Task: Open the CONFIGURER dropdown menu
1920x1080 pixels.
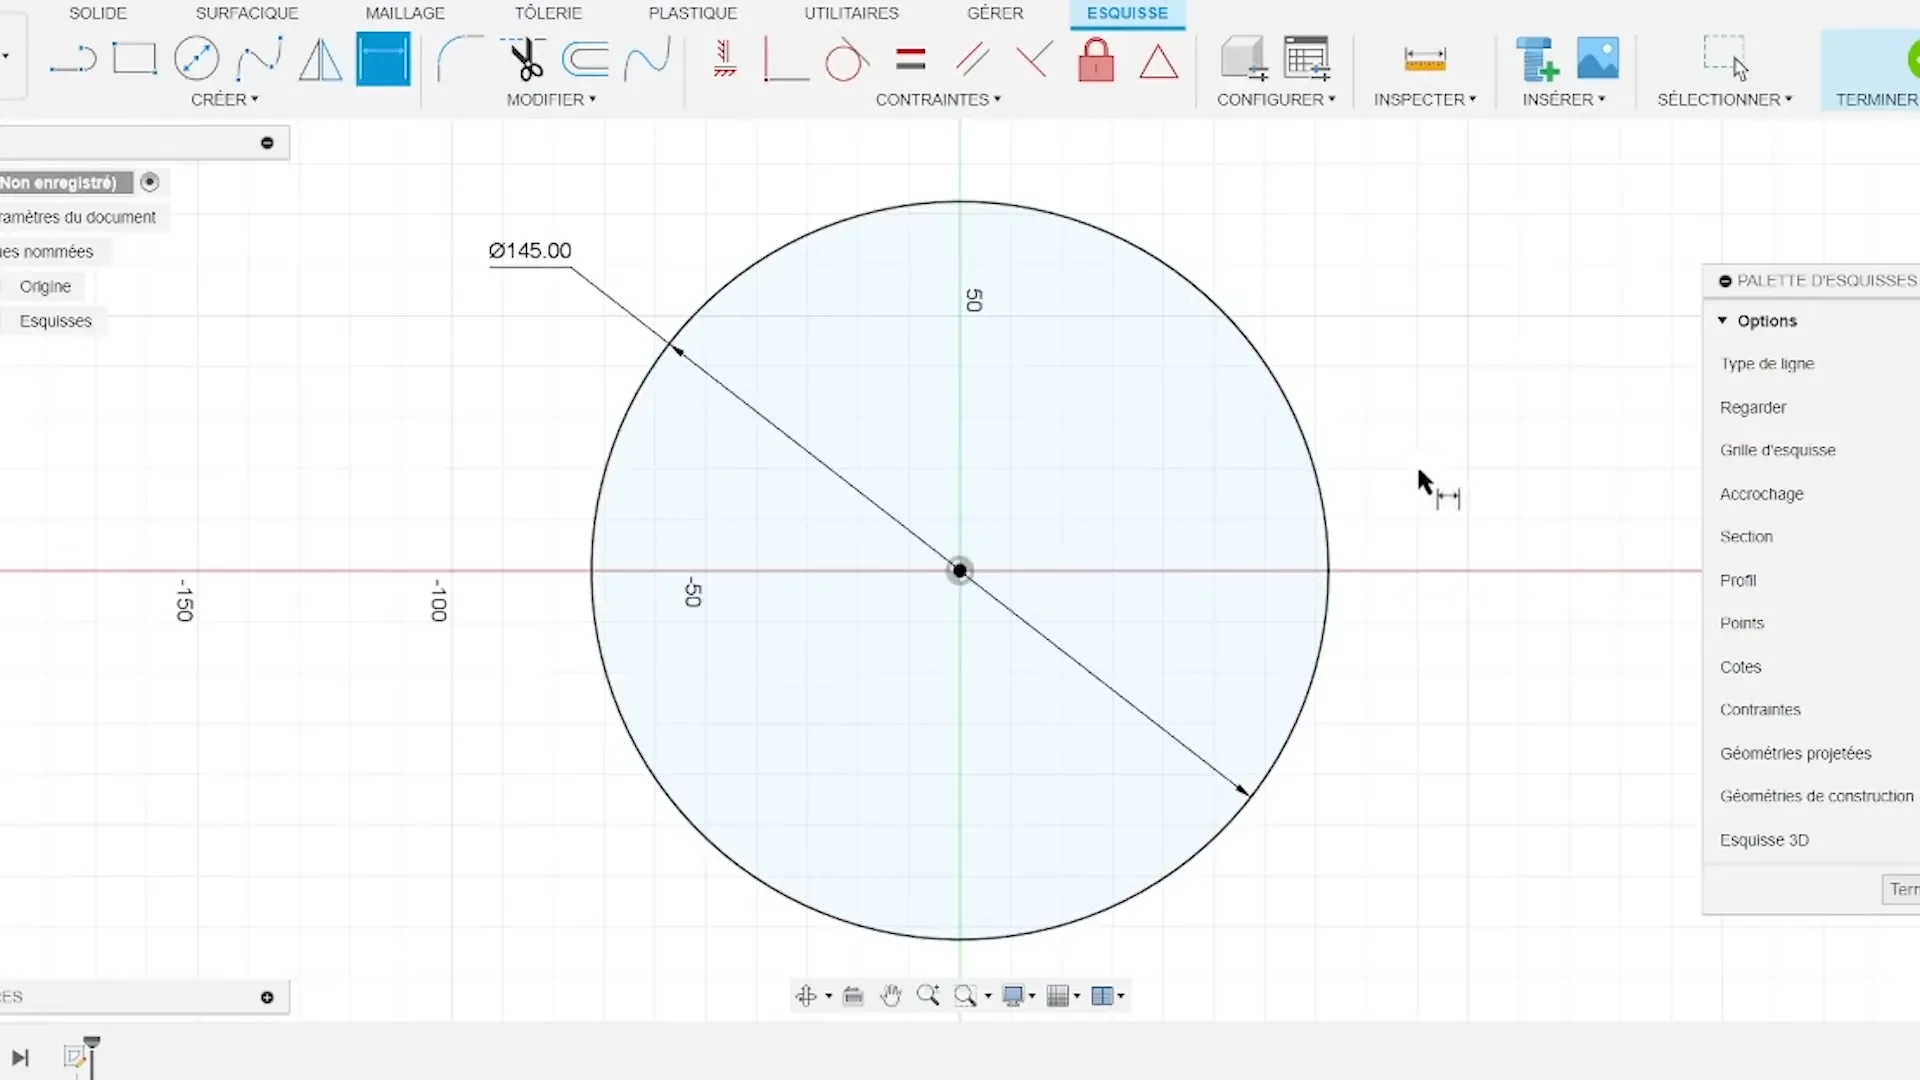Action: (x=1276, y=99)
